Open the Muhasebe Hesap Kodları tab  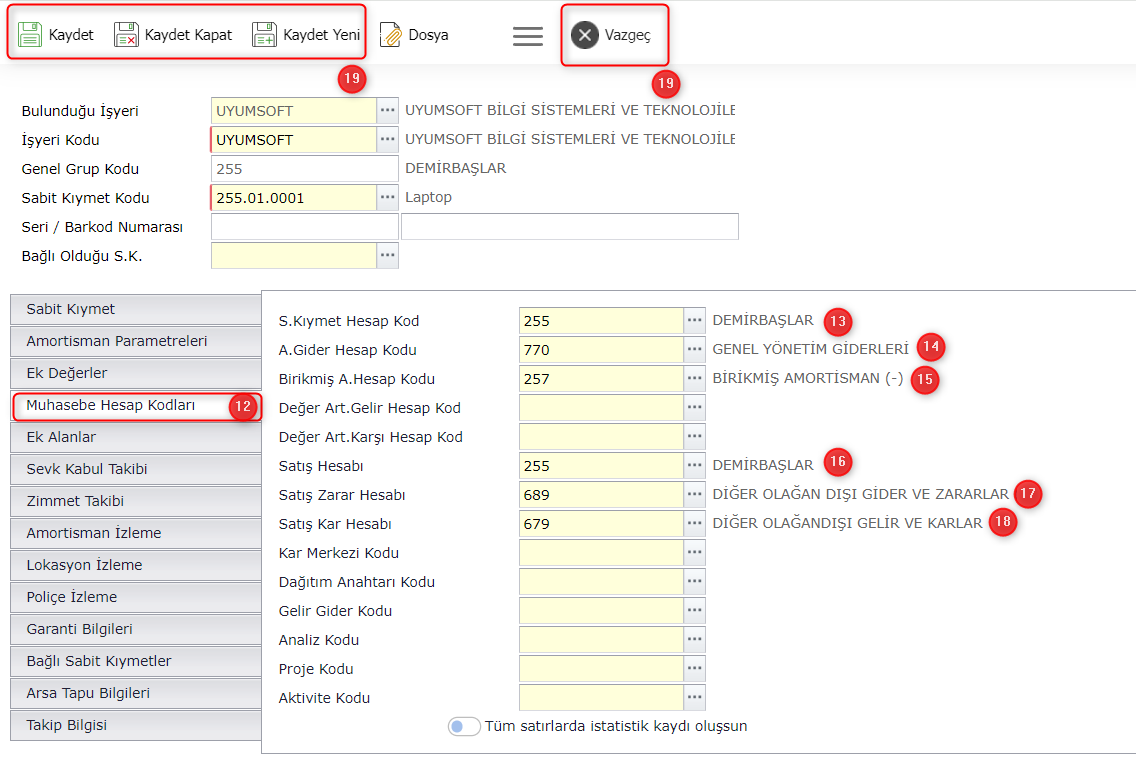[110, 405]
